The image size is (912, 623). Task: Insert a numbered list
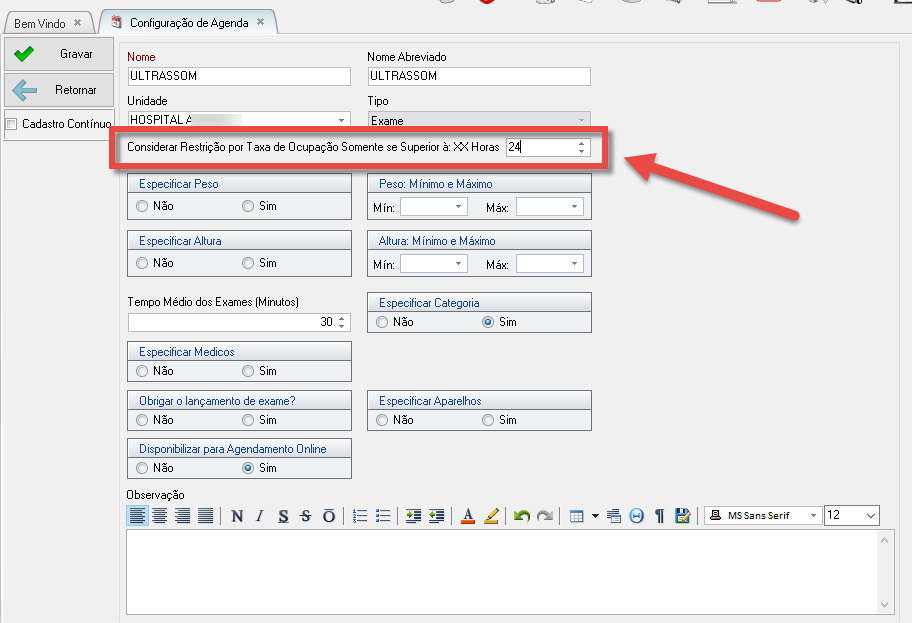click(360, 516)
